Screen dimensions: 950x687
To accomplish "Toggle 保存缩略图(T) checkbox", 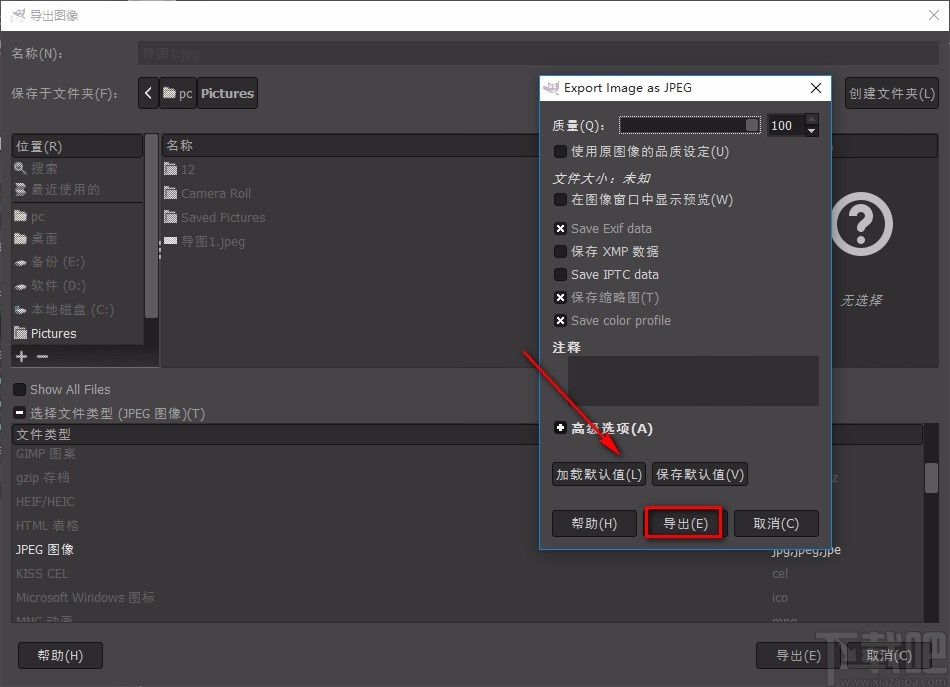I will click(x=560, y=297).
